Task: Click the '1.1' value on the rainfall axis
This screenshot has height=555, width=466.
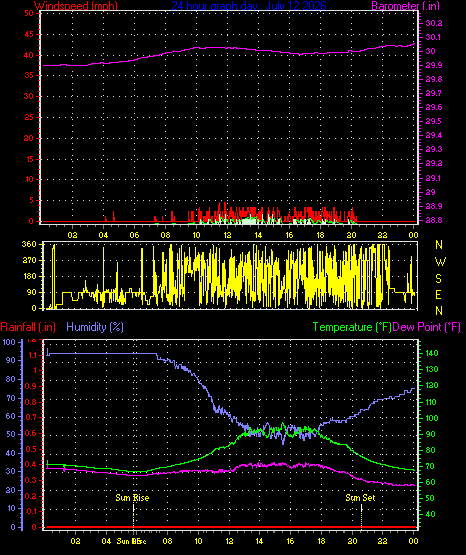Action: (33, 355)
